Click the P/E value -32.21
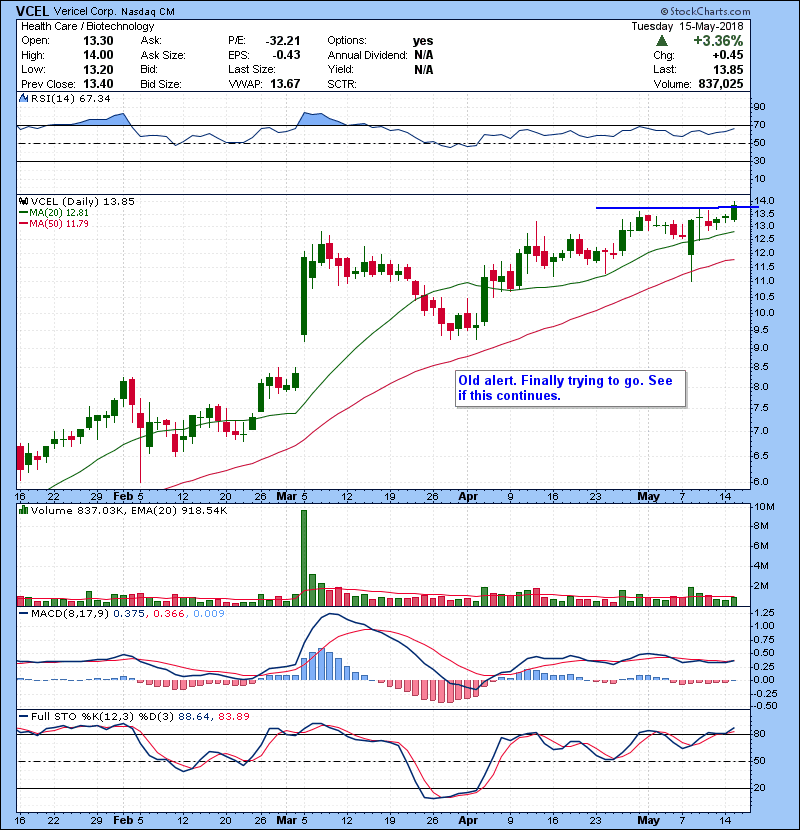 click(283, 41)
